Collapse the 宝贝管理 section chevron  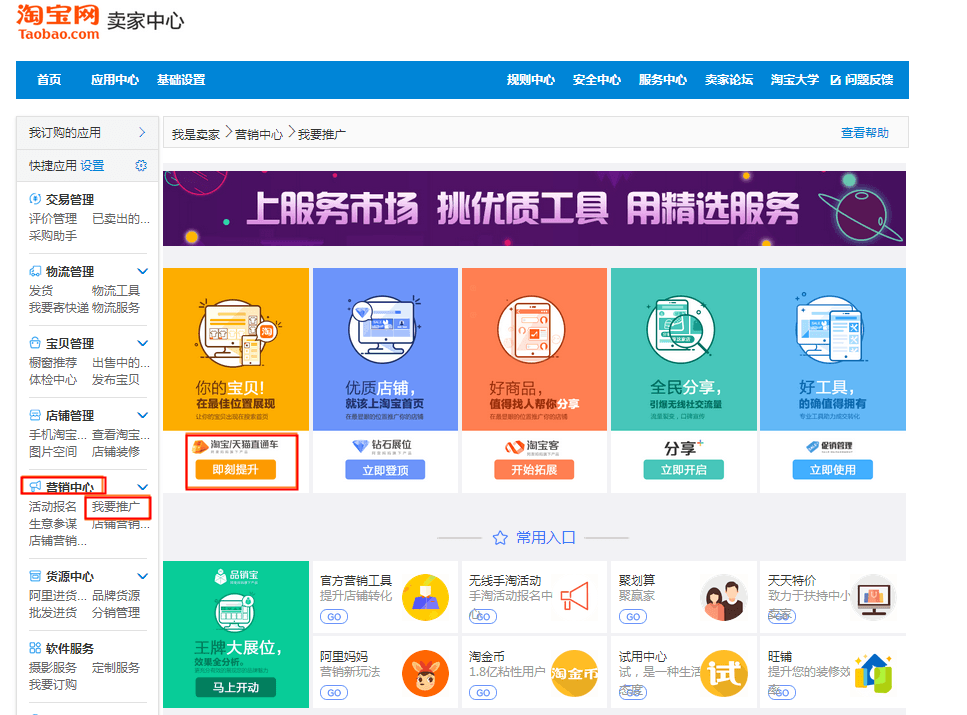(x=142, y=343)
